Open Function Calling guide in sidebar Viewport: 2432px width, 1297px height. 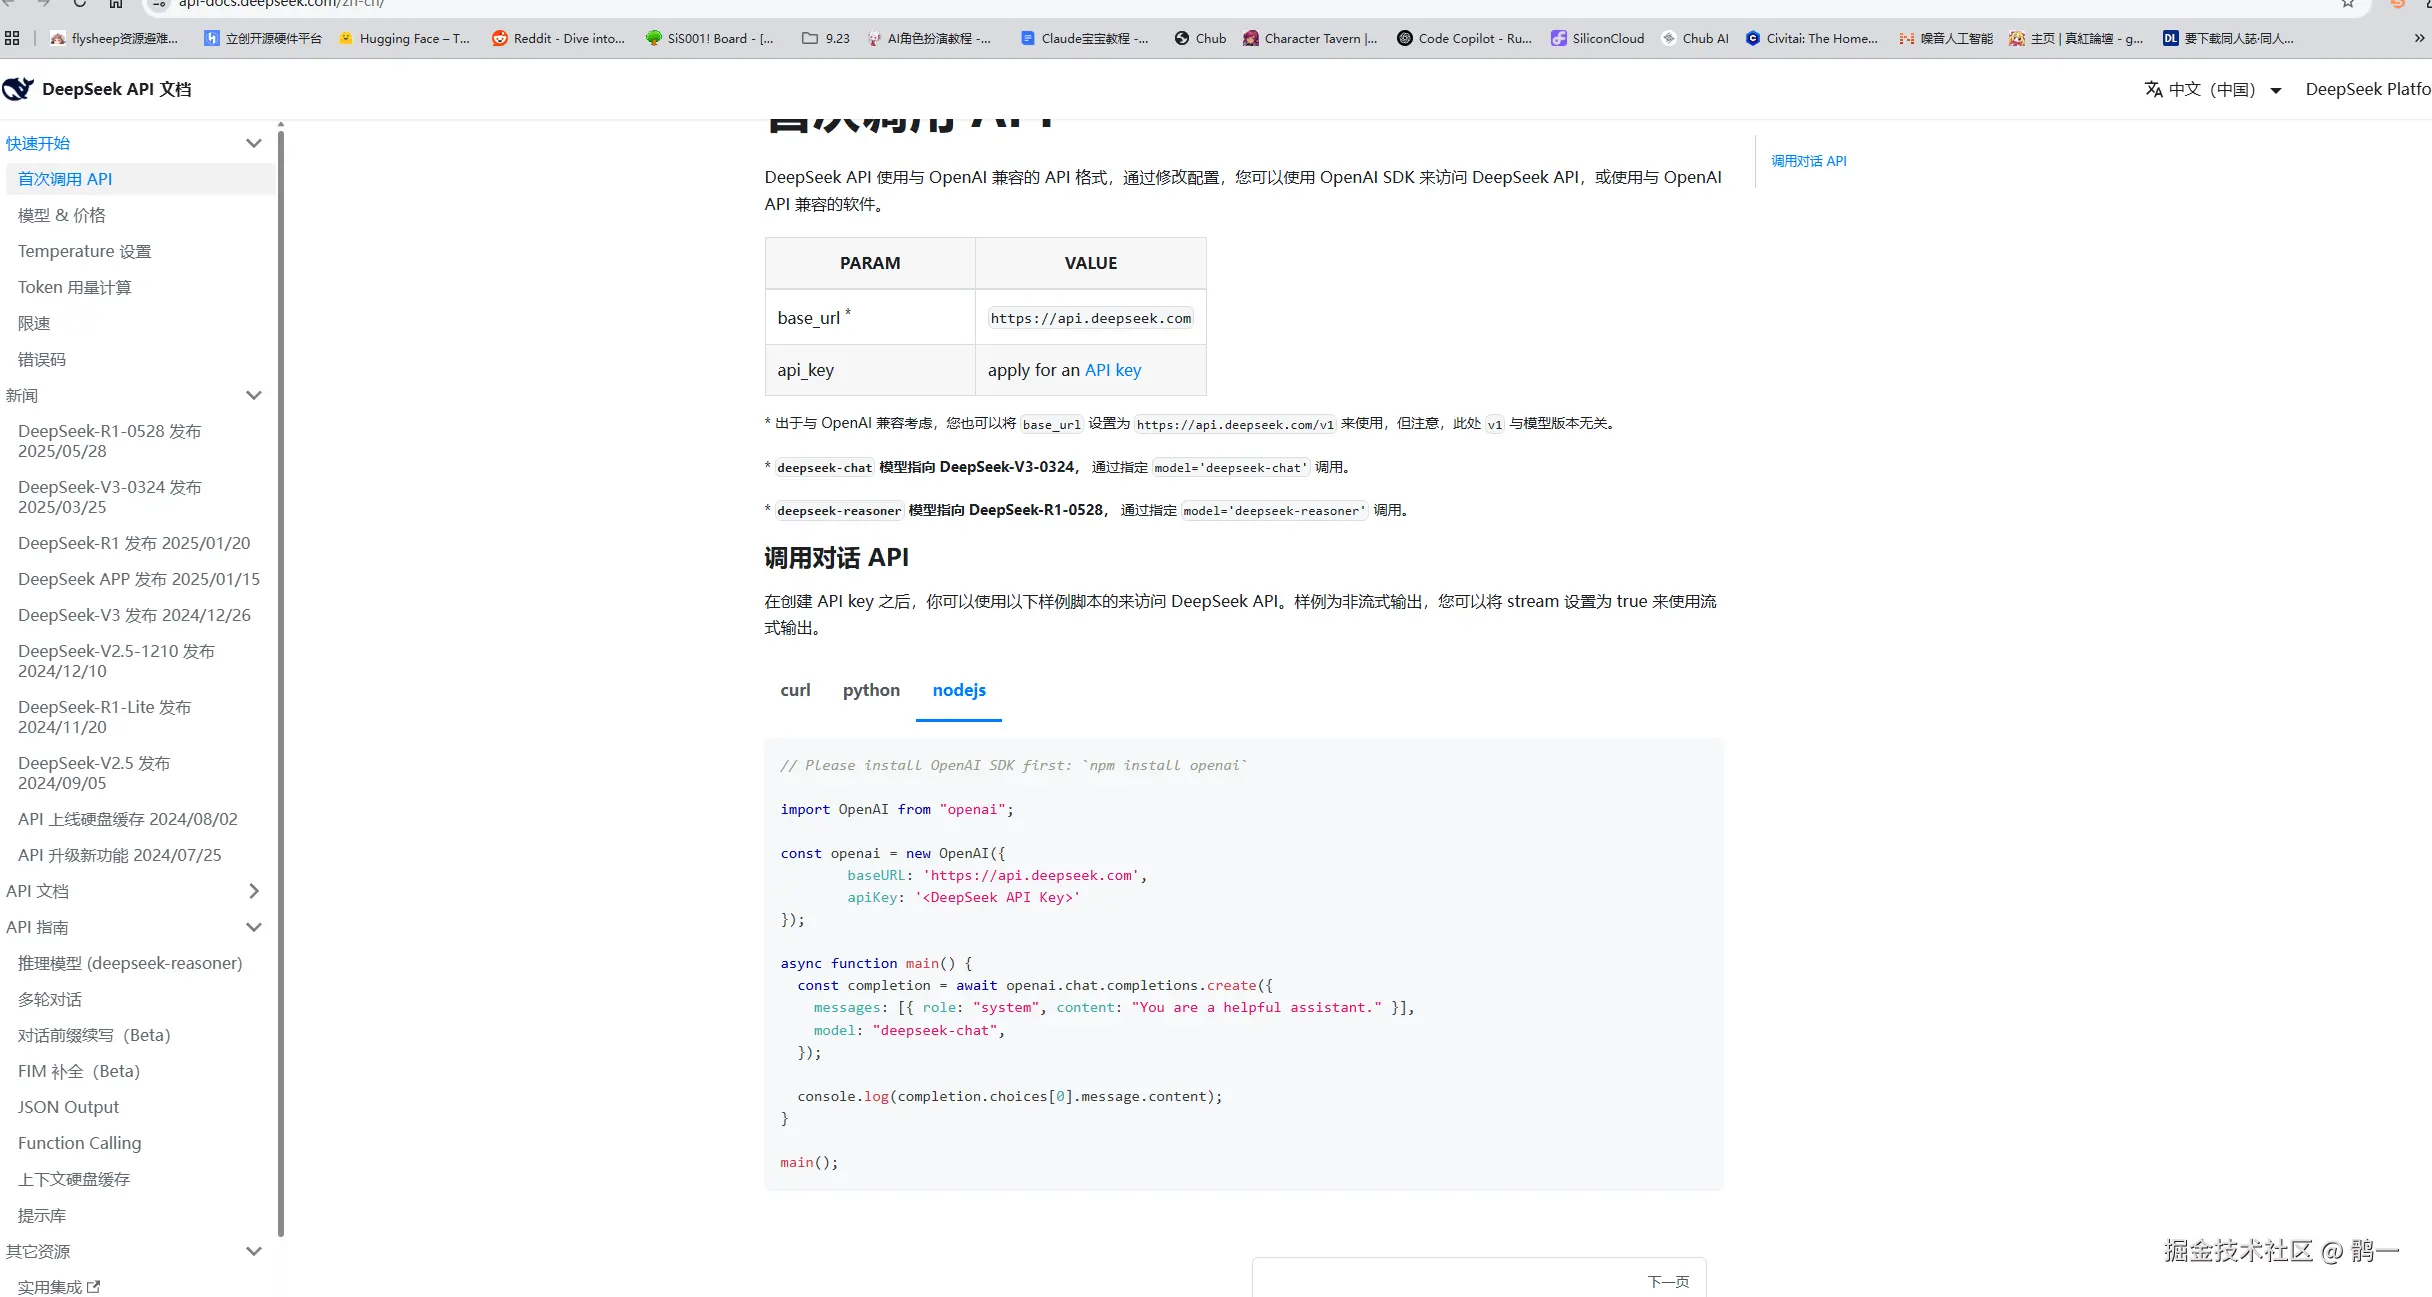pos(79,1143)
